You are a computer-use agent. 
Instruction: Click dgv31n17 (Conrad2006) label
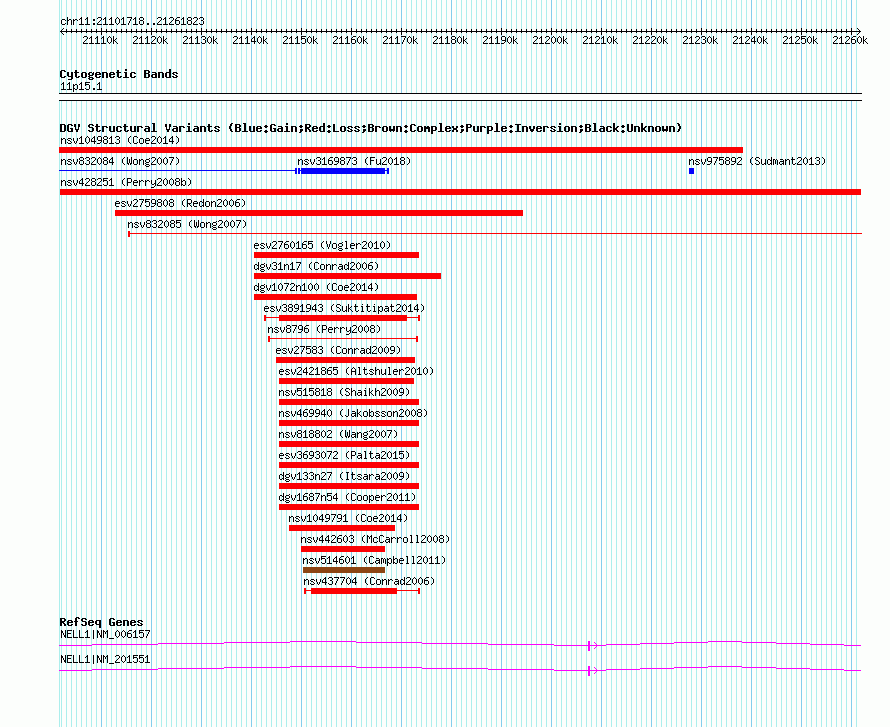[316, 266]
